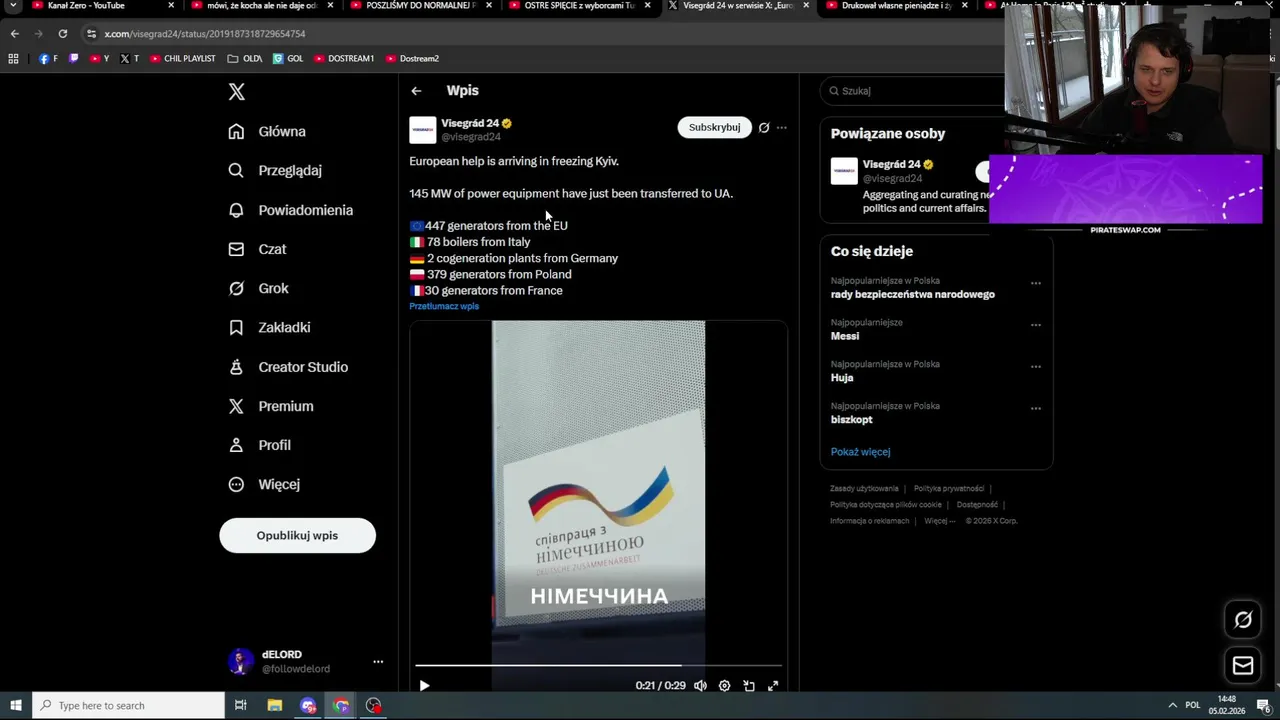Toggle picture-in-picture mode
The image size is (1280, 720).
pos(749,686)
